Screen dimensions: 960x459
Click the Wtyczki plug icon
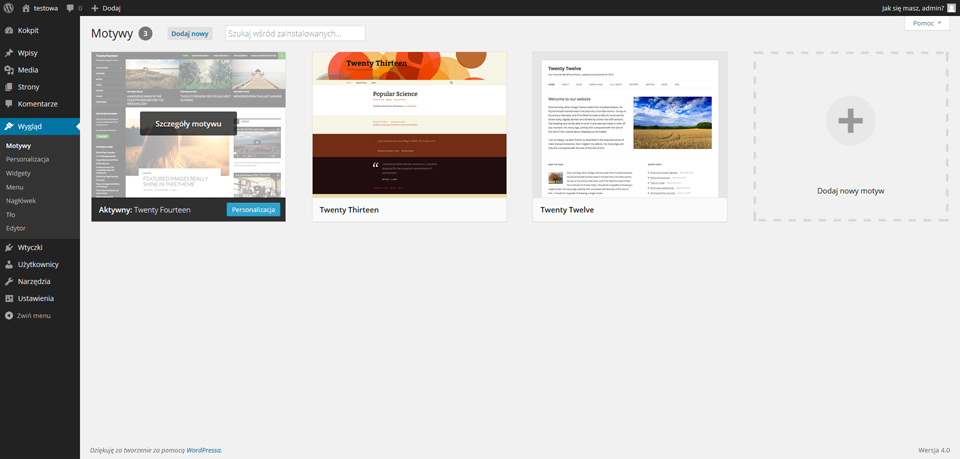point(9,248)
